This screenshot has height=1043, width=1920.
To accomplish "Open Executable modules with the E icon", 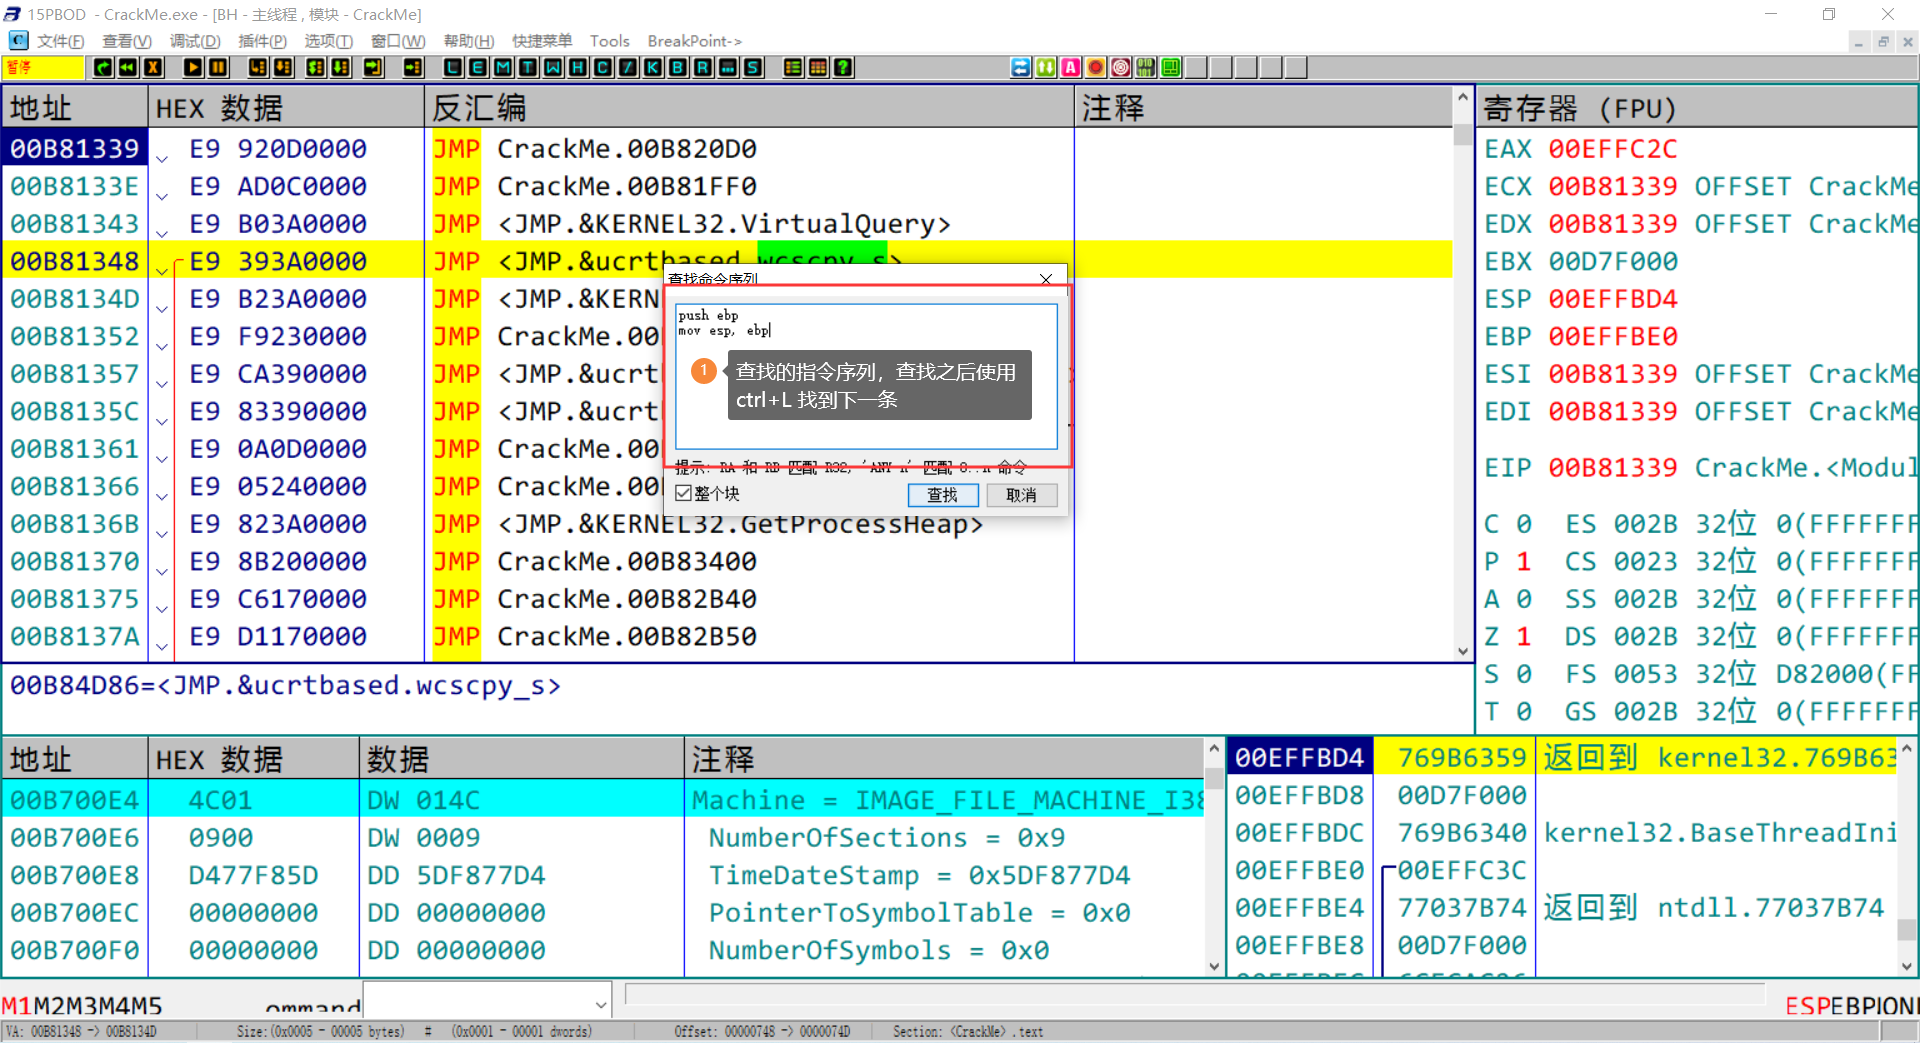I will click(478, 67).
